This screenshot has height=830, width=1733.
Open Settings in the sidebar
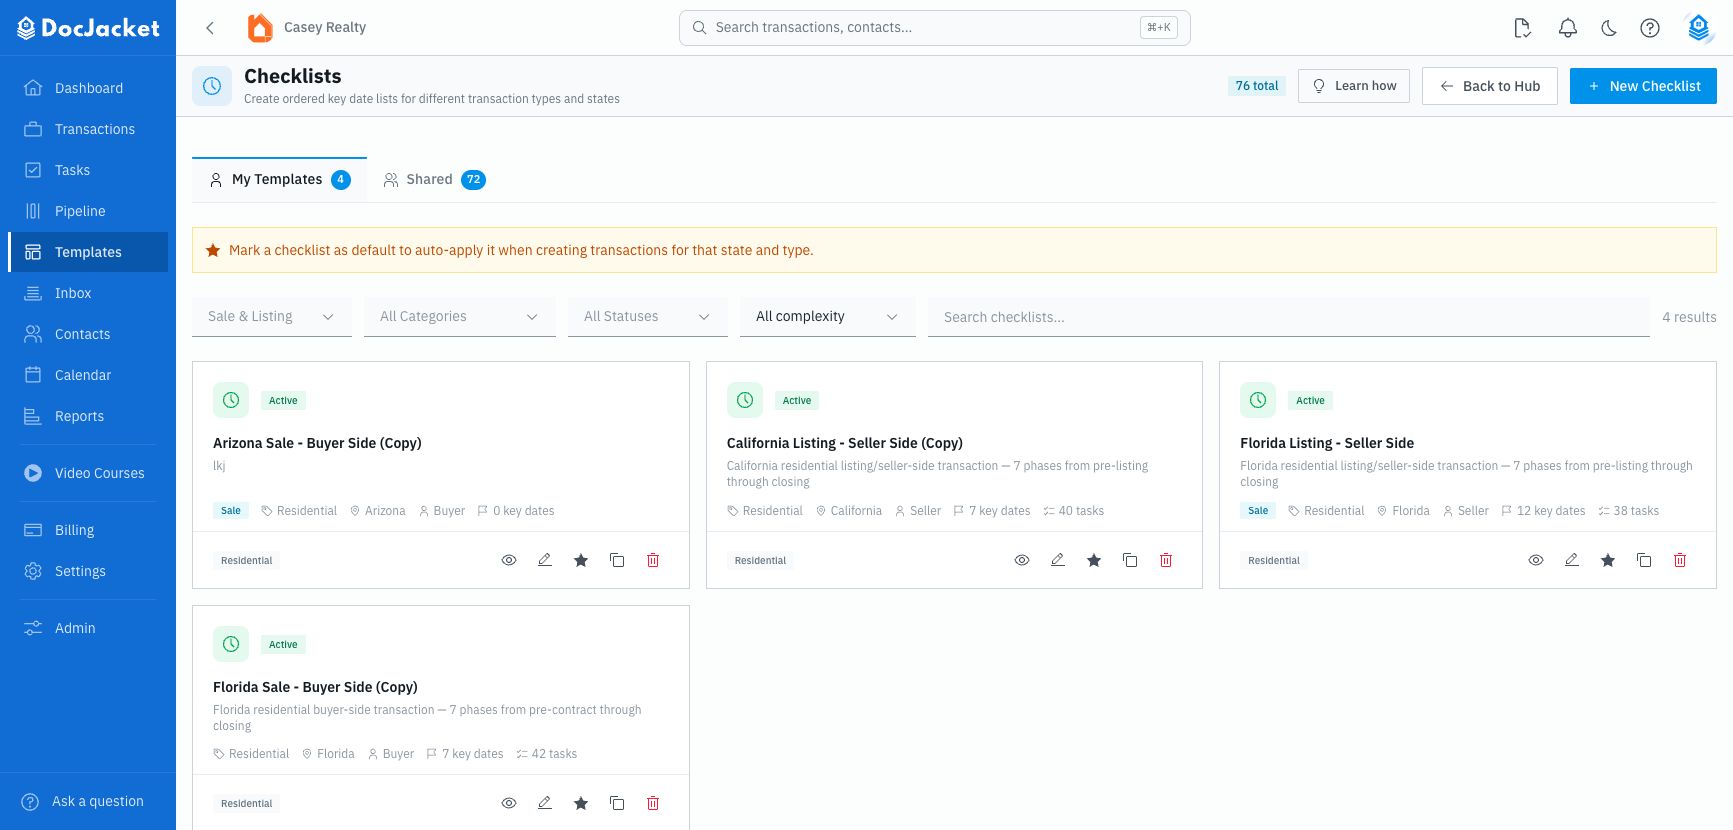pos(88,571)
